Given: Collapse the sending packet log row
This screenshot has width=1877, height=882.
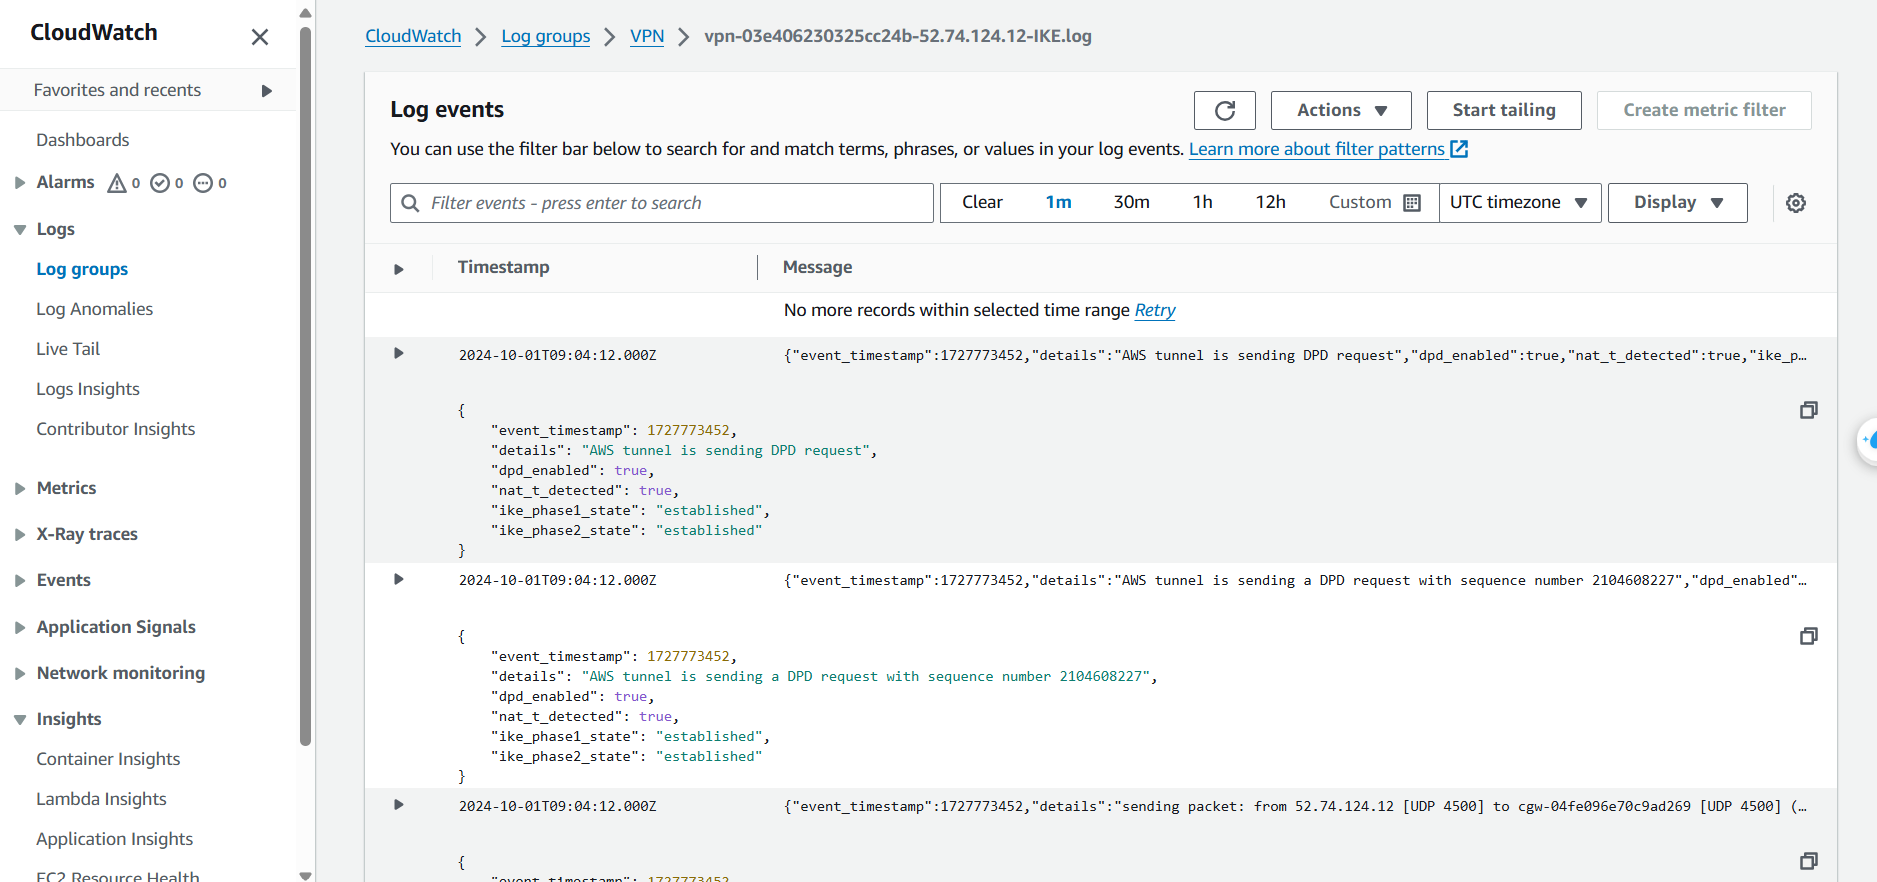Looking at the screenshot, I should 399,804.
